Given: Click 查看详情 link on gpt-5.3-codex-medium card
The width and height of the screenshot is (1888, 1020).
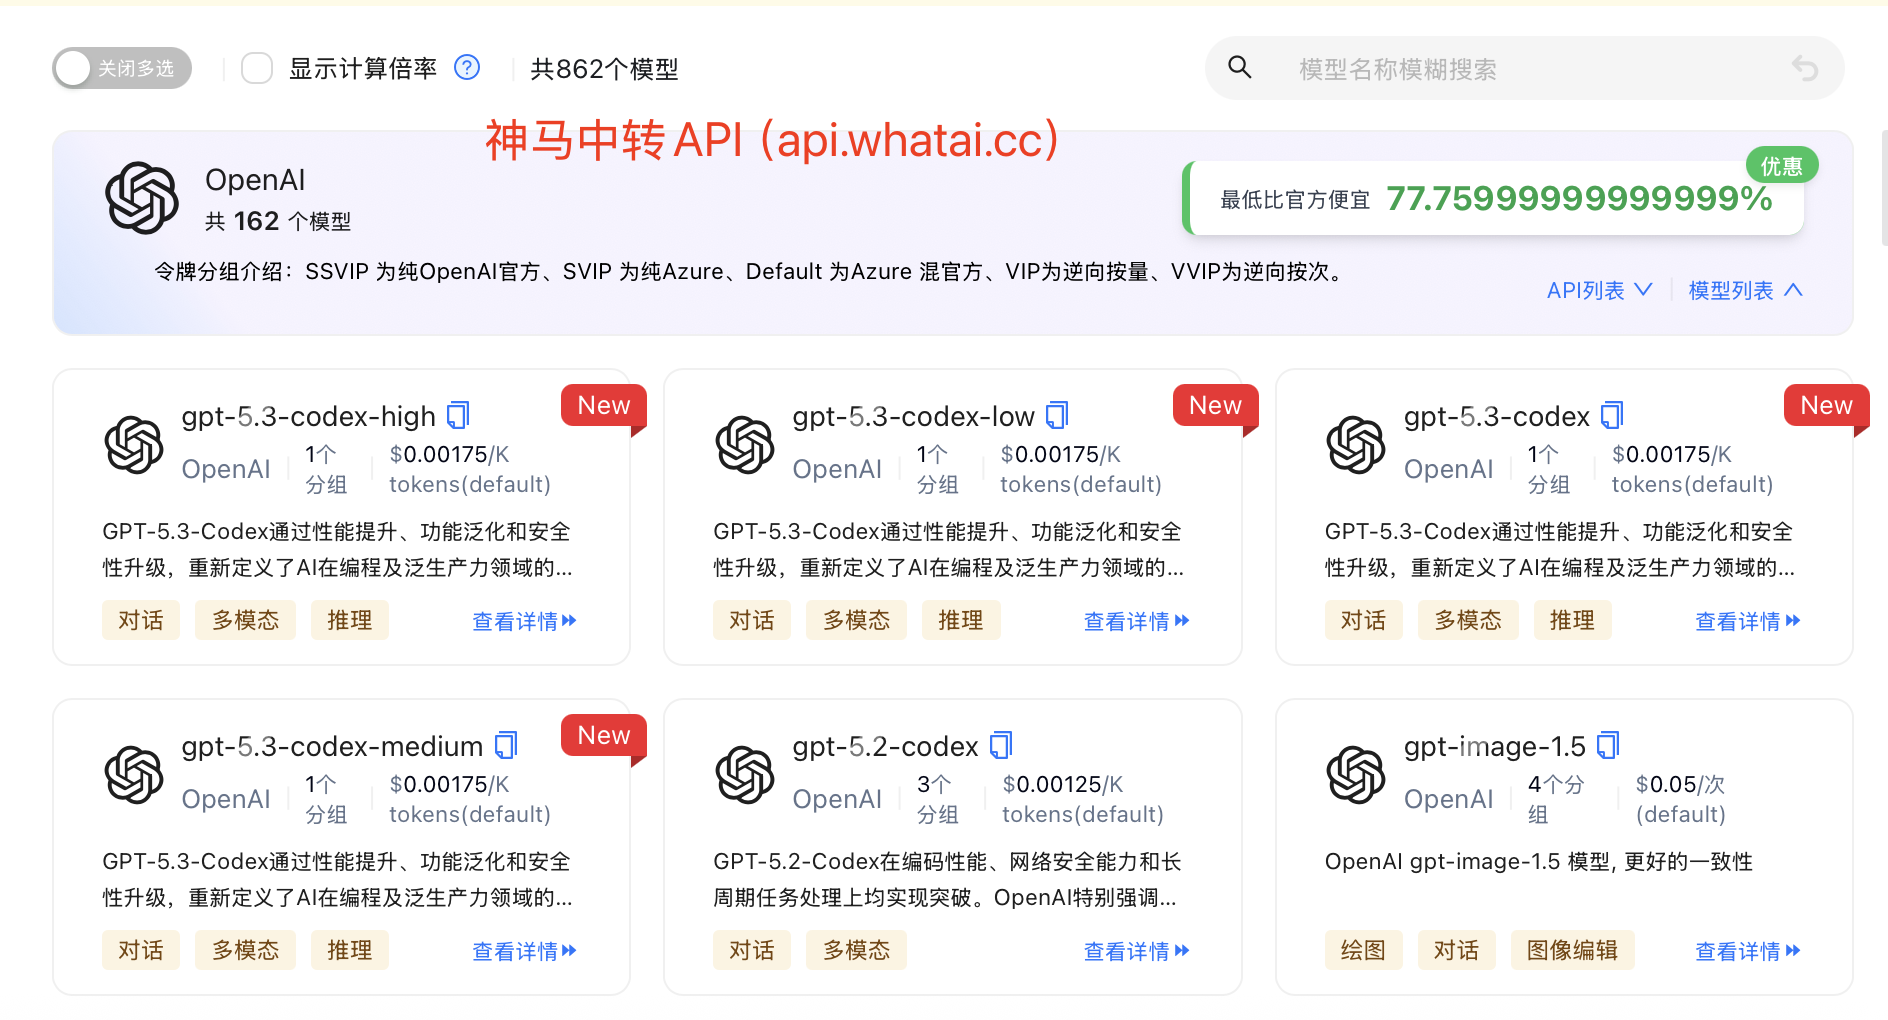Looking at the screenshot, I should 524,951.
